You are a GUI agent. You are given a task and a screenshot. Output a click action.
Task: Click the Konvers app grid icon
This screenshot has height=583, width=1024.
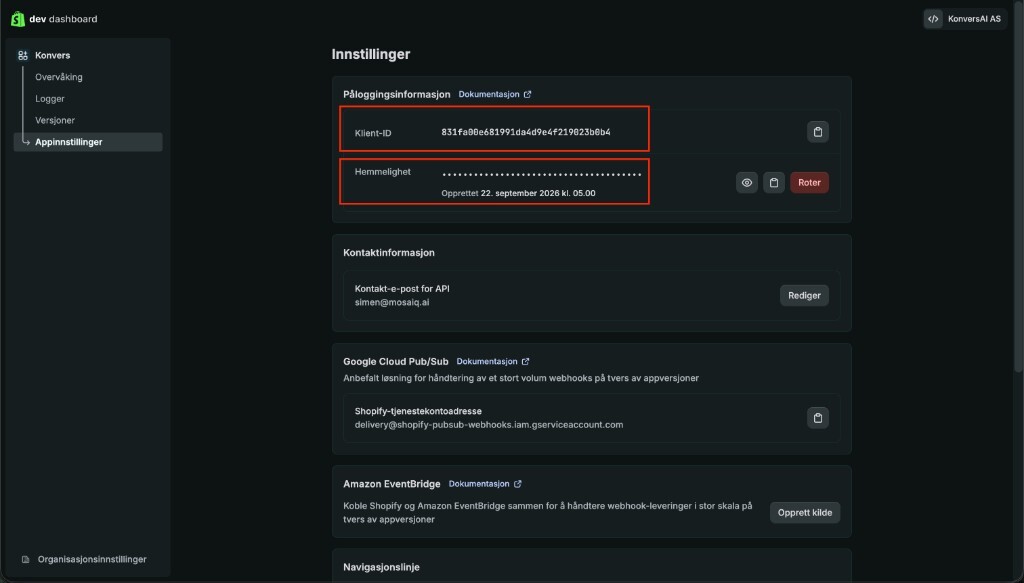23,55
